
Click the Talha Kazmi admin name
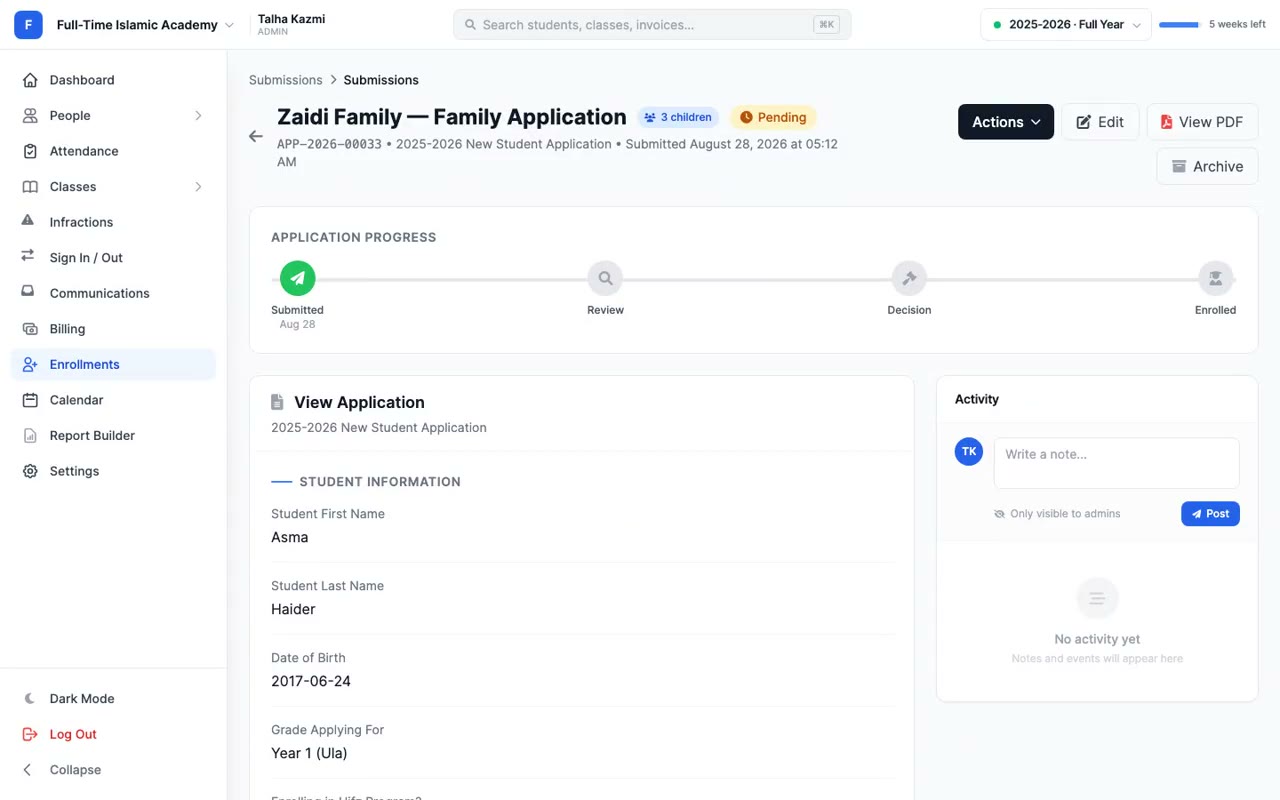(291, 19)
